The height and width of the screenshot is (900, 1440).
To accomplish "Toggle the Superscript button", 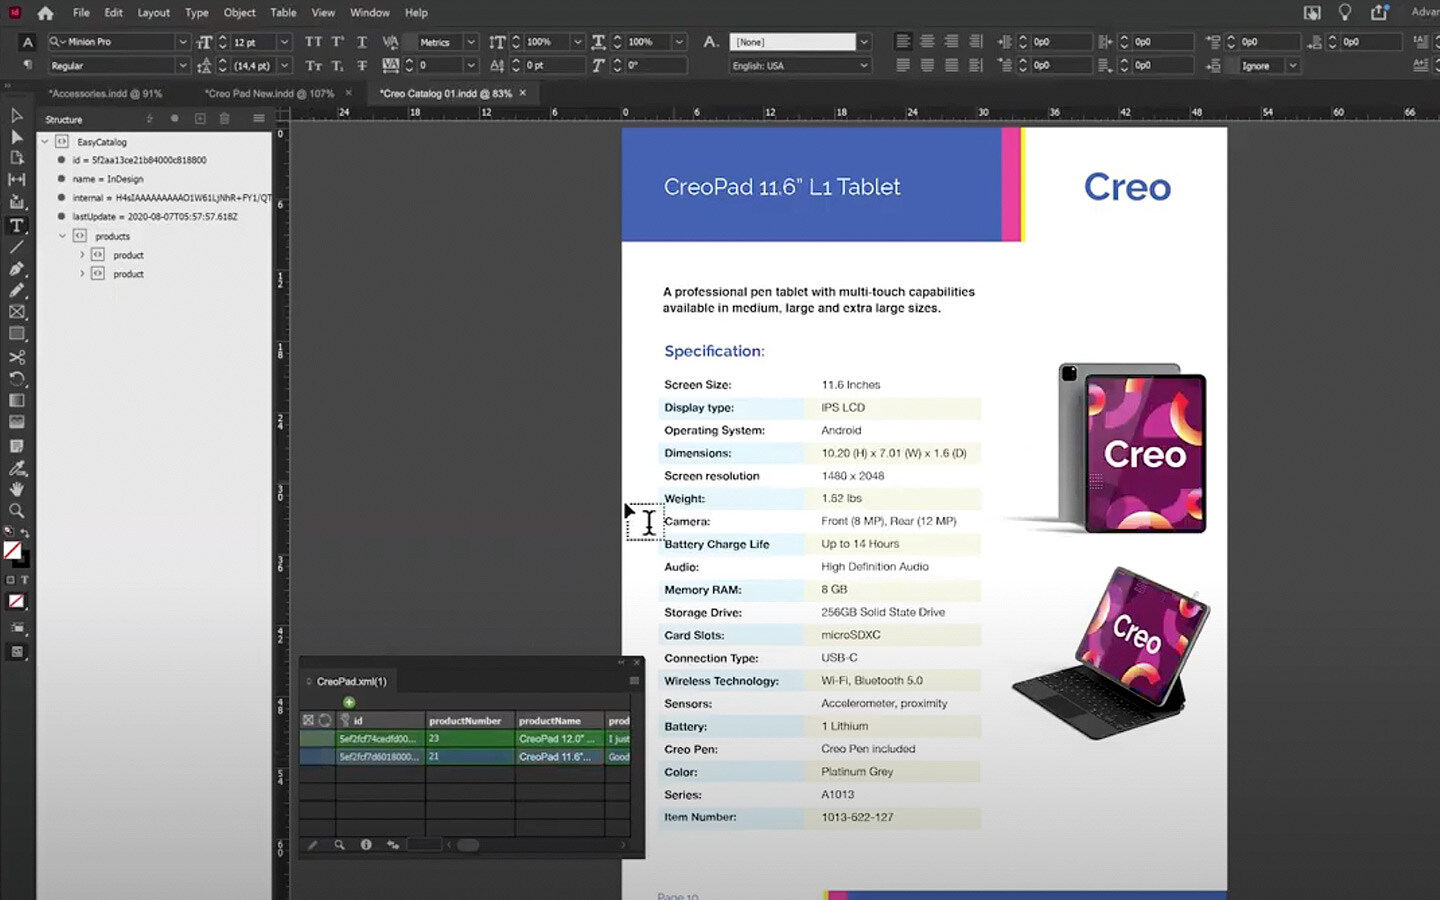I will pos(338,42).
